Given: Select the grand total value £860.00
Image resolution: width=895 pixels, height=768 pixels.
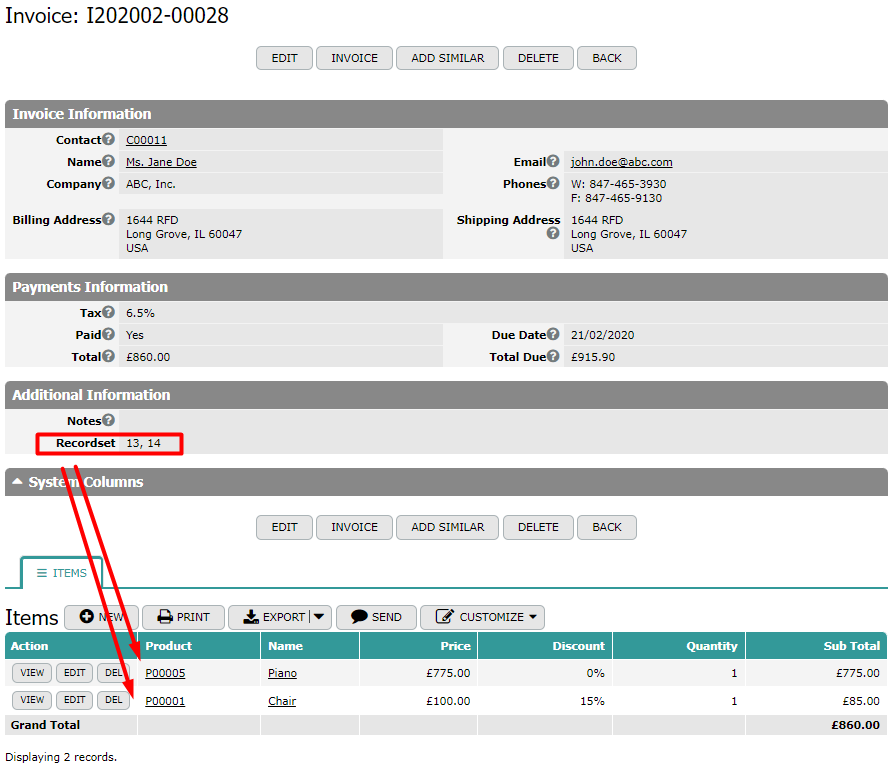Looking at the screenshot, I should tap(855, 725).
